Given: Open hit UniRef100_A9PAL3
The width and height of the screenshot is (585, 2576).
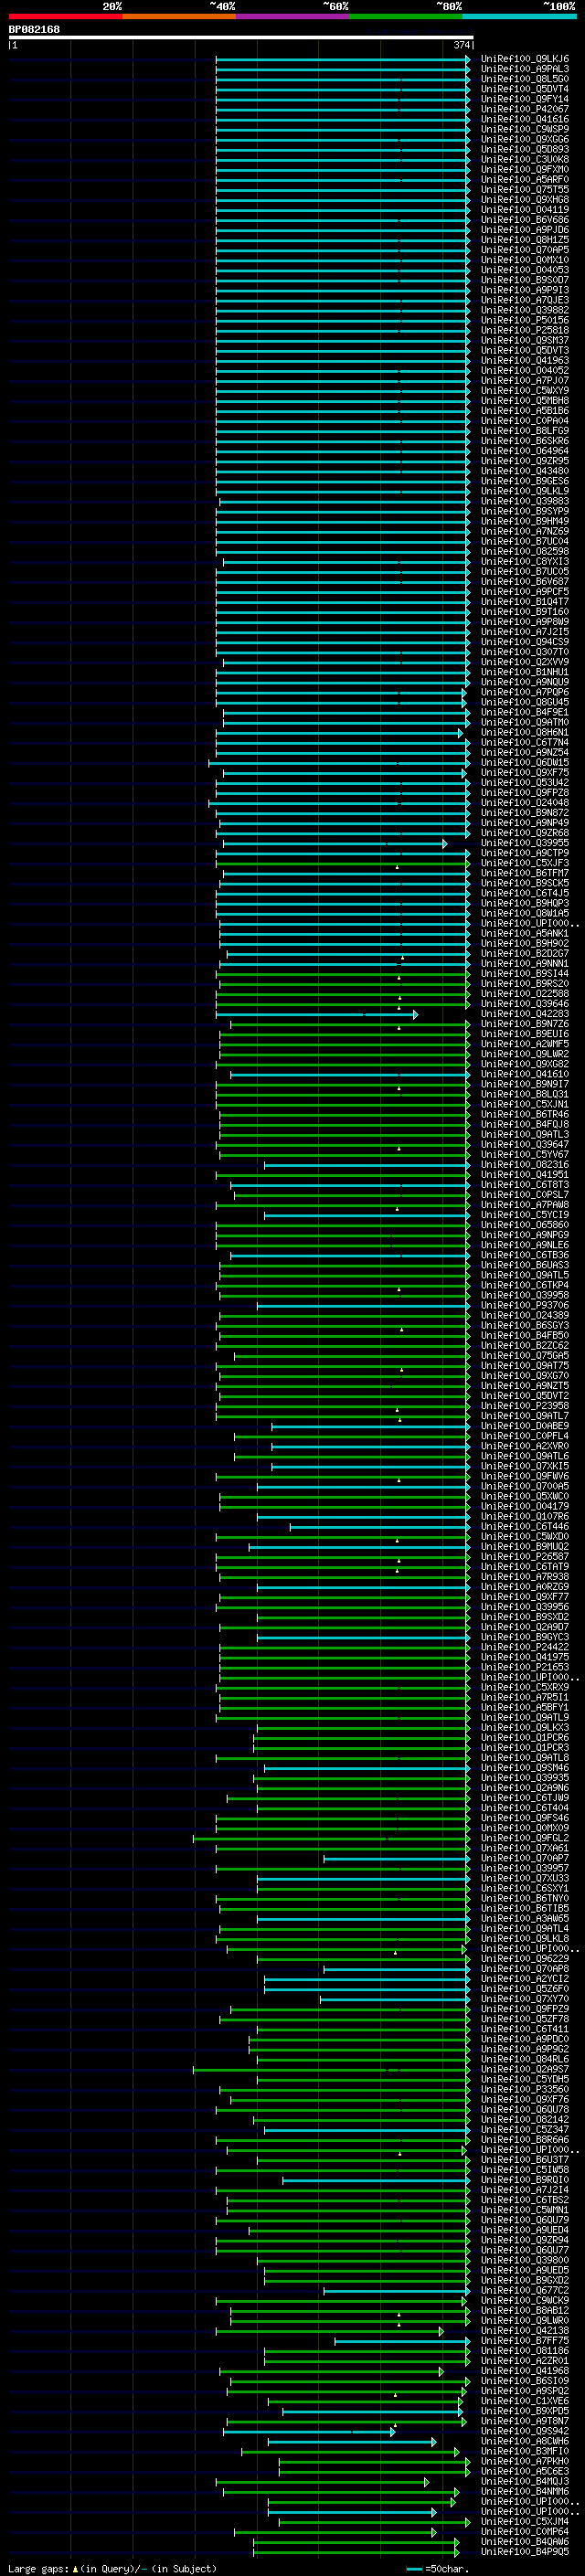Looking at the screenshot, I should tap(525, 69).
